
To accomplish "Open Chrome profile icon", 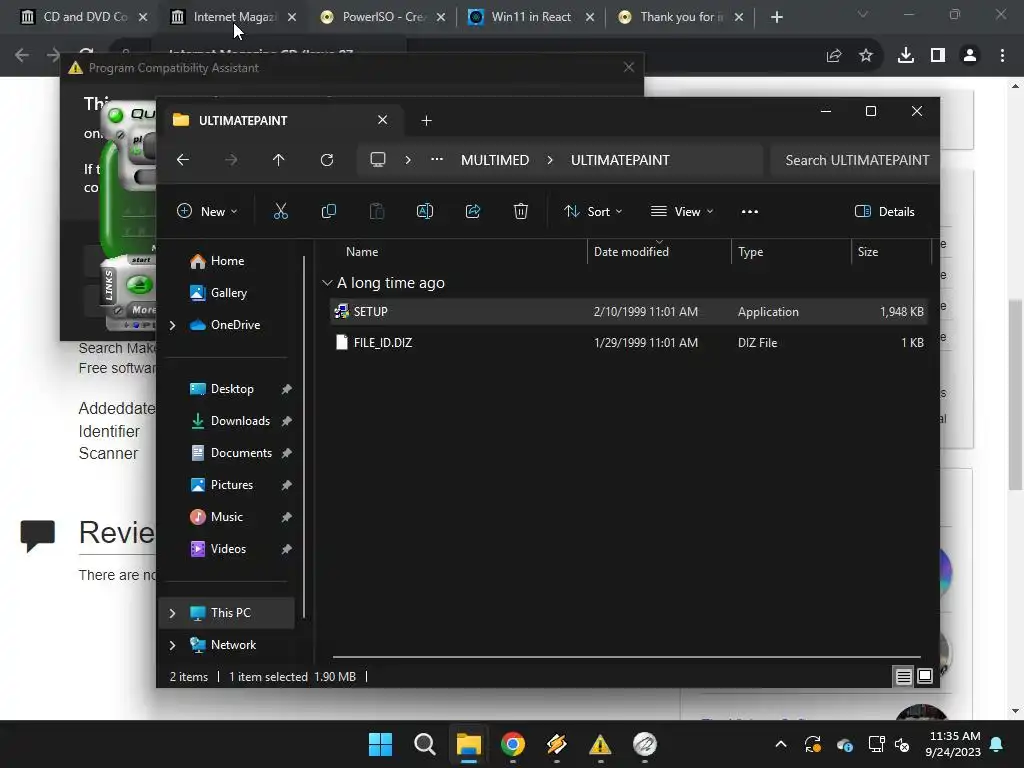I will coord(970,56).
